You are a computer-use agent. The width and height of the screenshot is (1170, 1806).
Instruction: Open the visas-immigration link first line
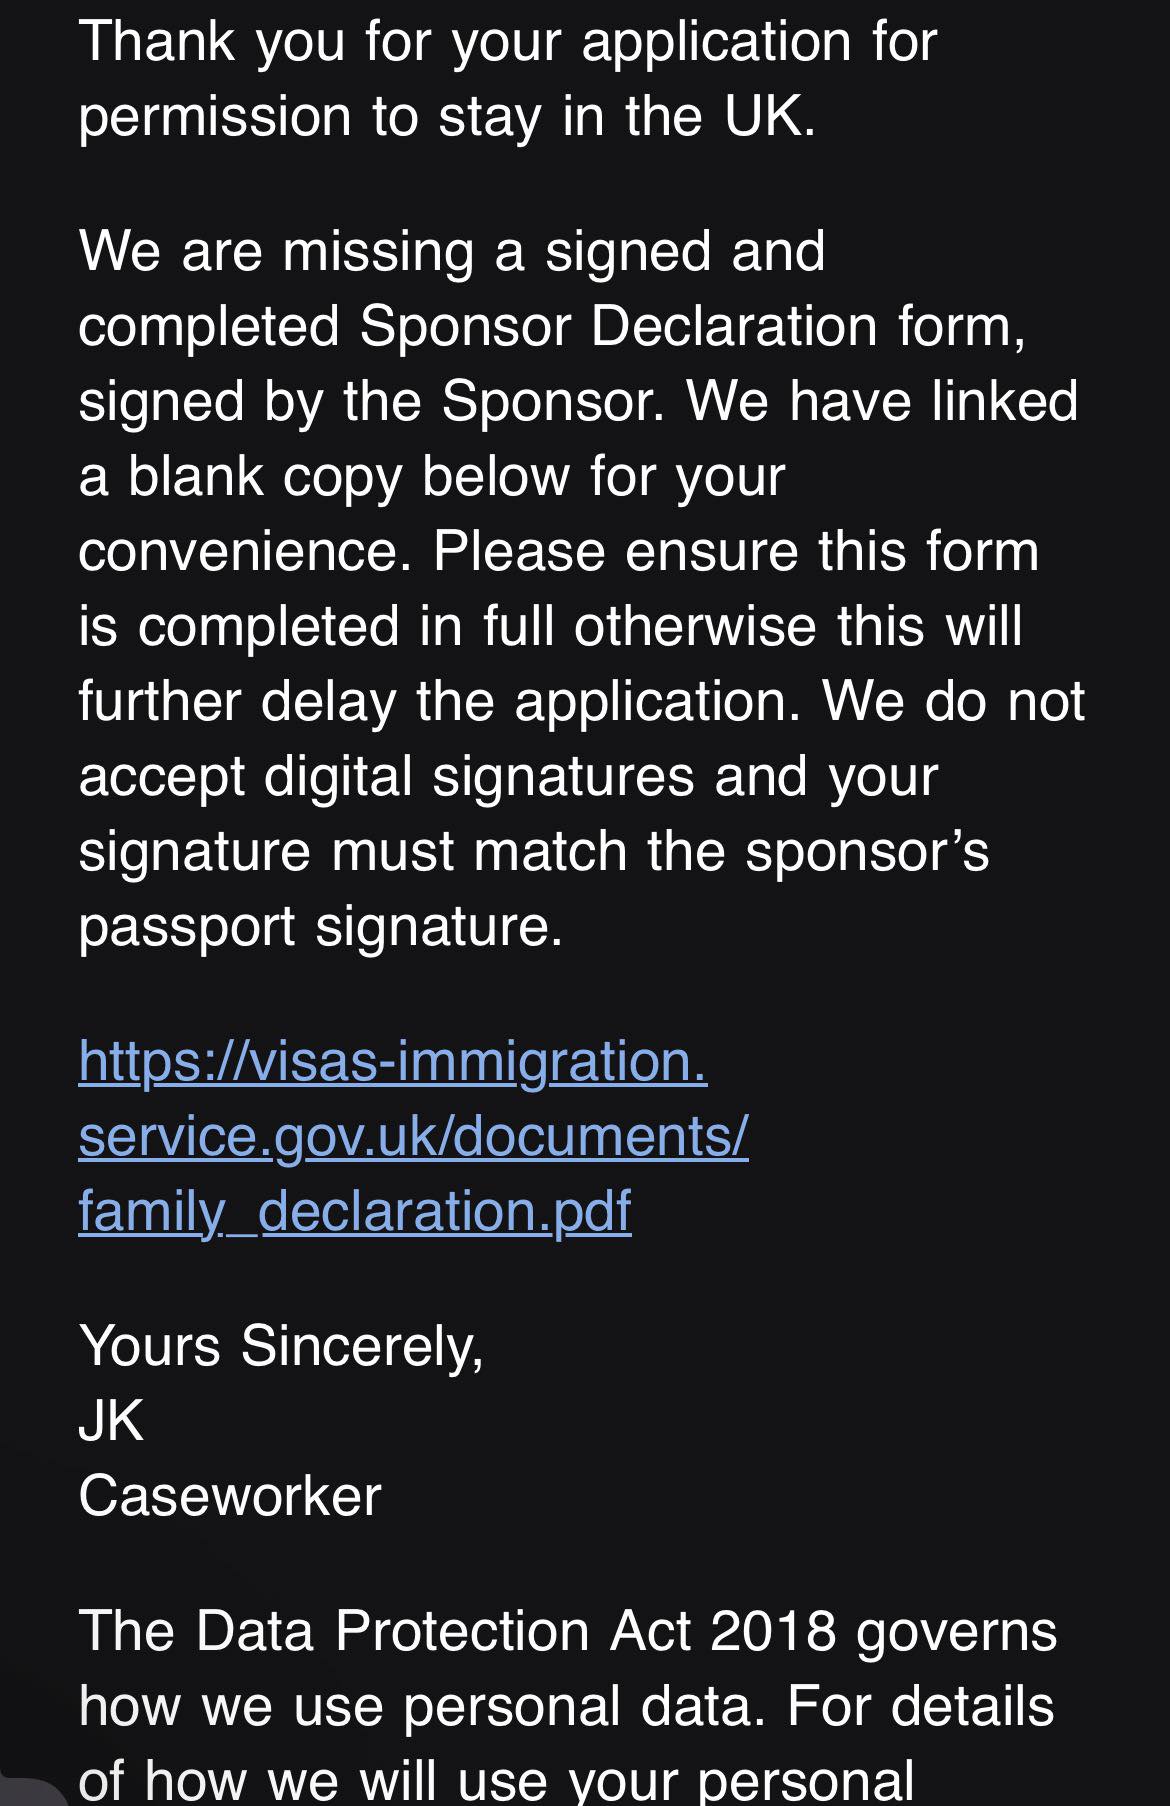[x=393, y=1061]
